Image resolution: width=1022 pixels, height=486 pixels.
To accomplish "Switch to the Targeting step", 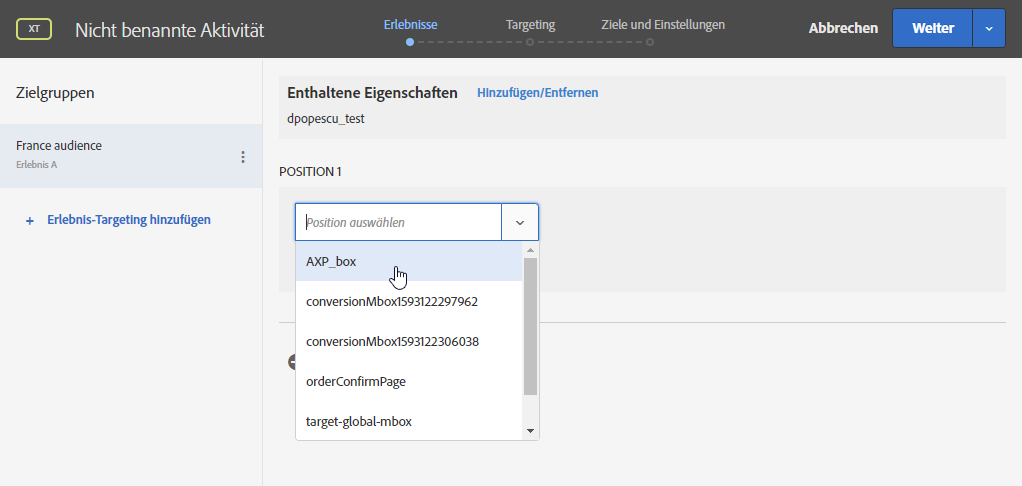I will 530,25.
